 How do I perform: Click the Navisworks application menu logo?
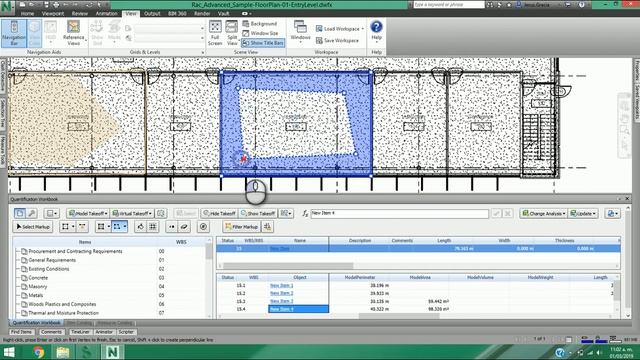pyautogui.click(x=7, y=6)
